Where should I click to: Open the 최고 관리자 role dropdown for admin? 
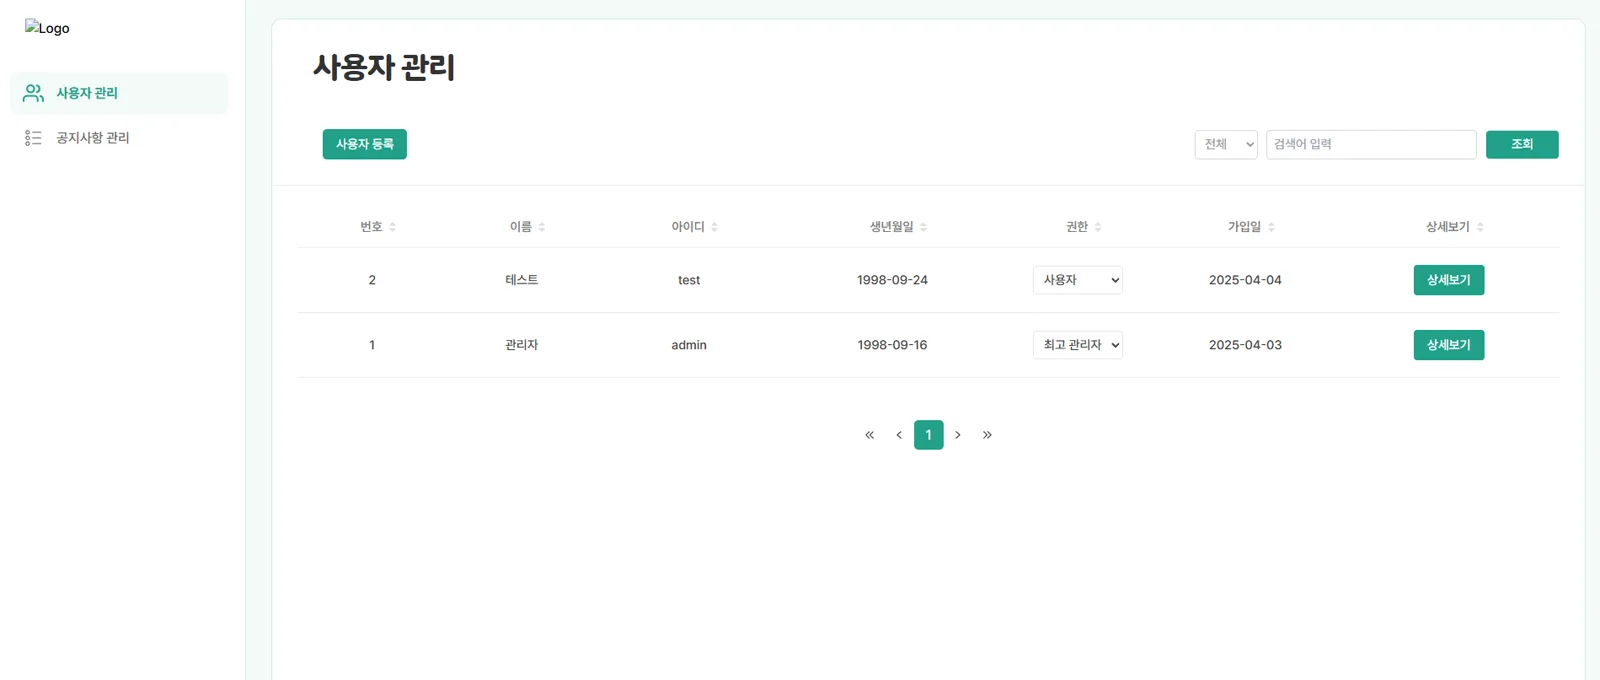[1078, 345]
